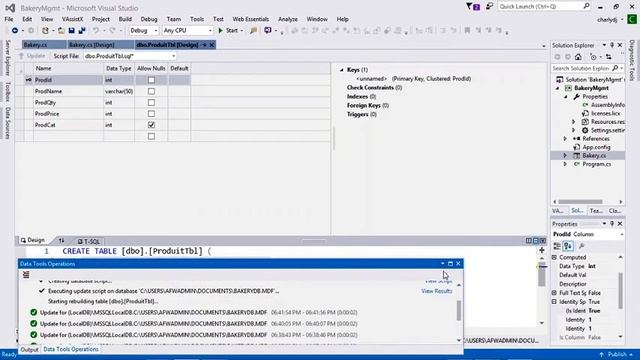Click the Diagnostic Tools side tab
The width and height of the screenshot is (640, 360).
point(632,60)
